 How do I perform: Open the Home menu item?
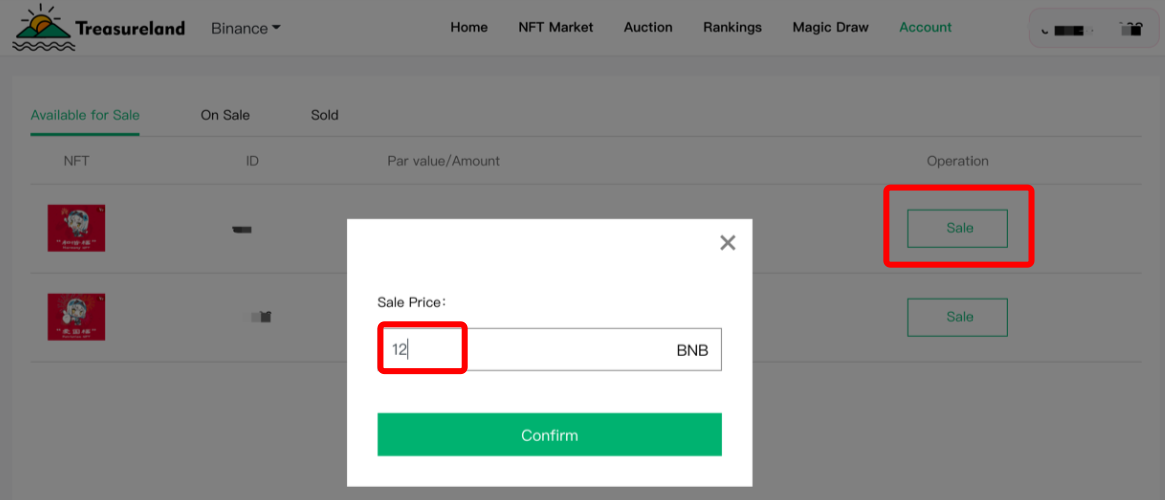point(469,27)
